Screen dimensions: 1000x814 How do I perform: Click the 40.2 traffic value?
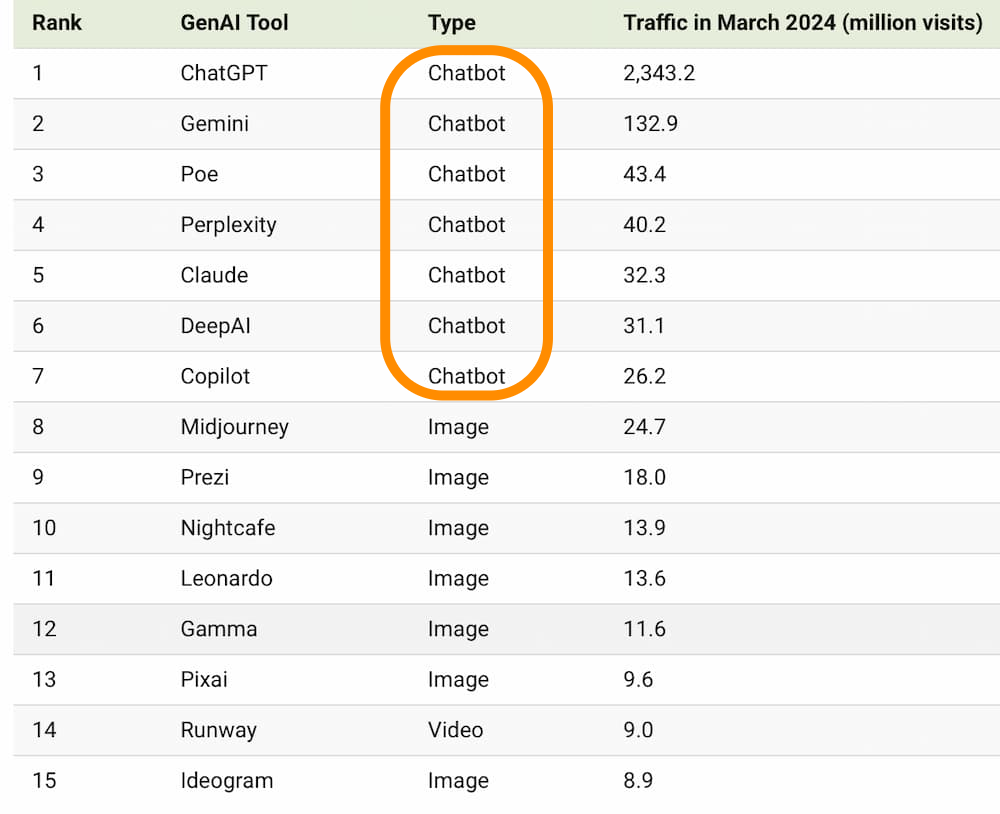[645, 225]
